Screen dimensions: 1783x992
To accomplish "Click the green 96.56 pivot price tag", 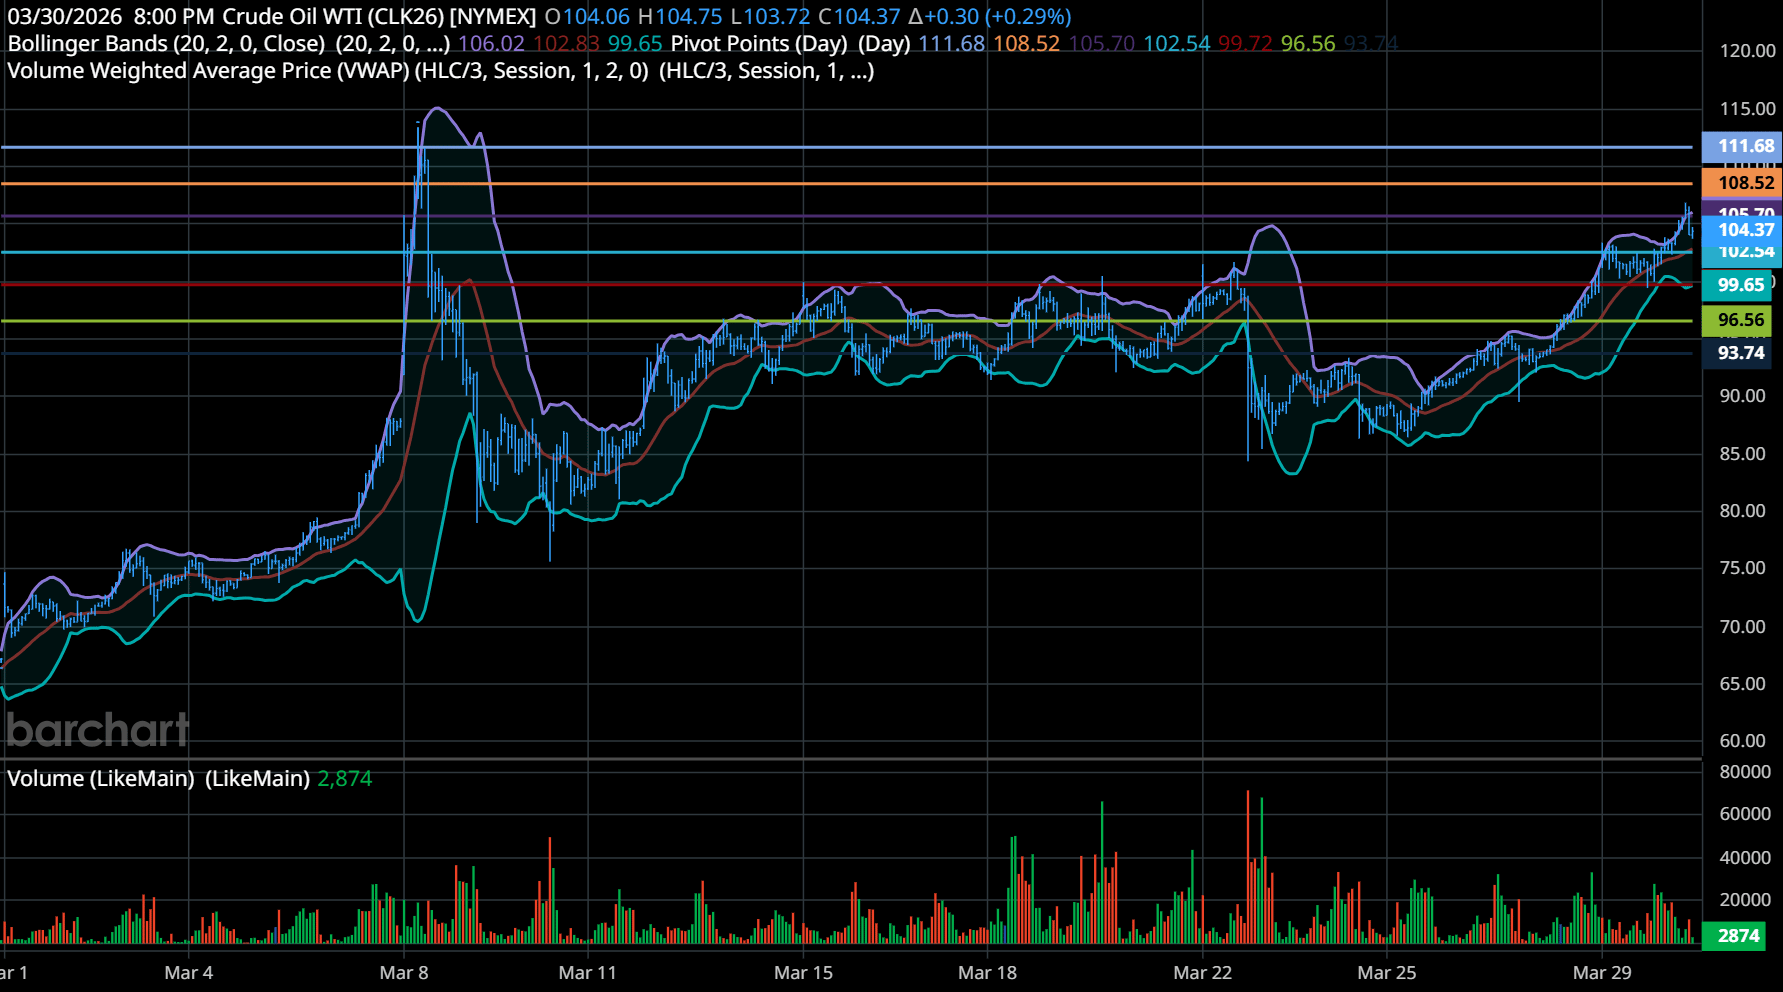I will click(1740, 320).
